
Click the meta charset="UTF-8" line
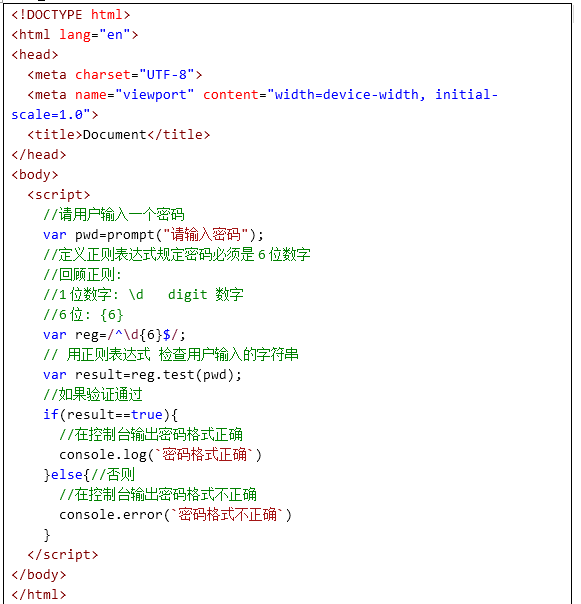coord(115,75)
